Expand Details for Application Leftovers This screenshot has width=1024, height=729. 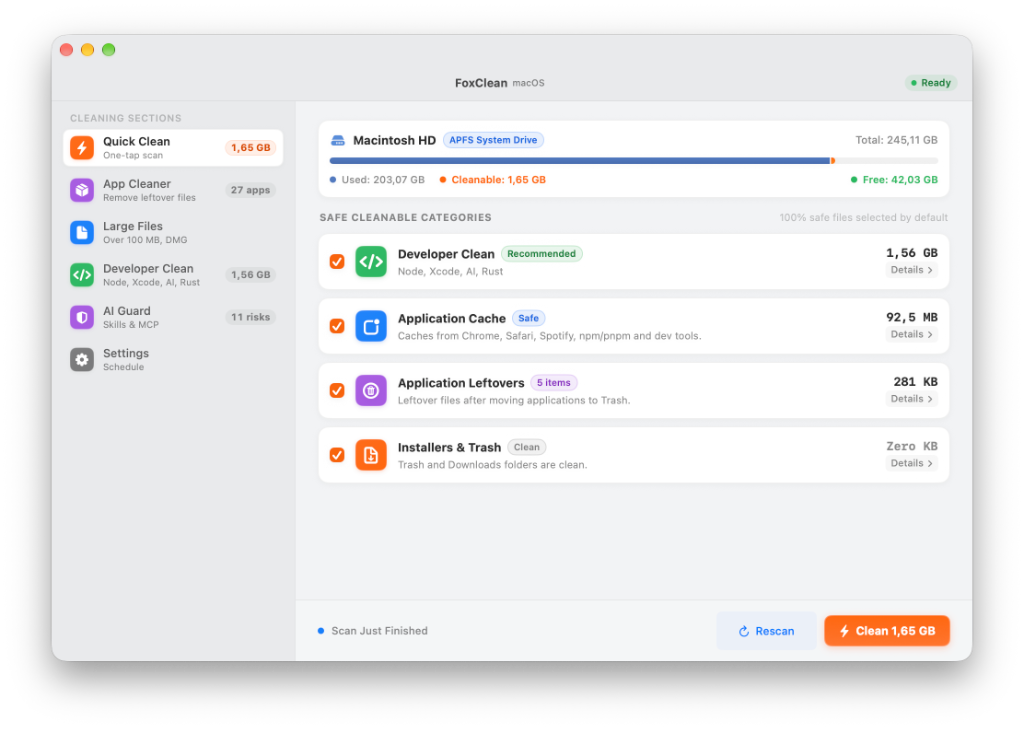[x=912, y=399]
